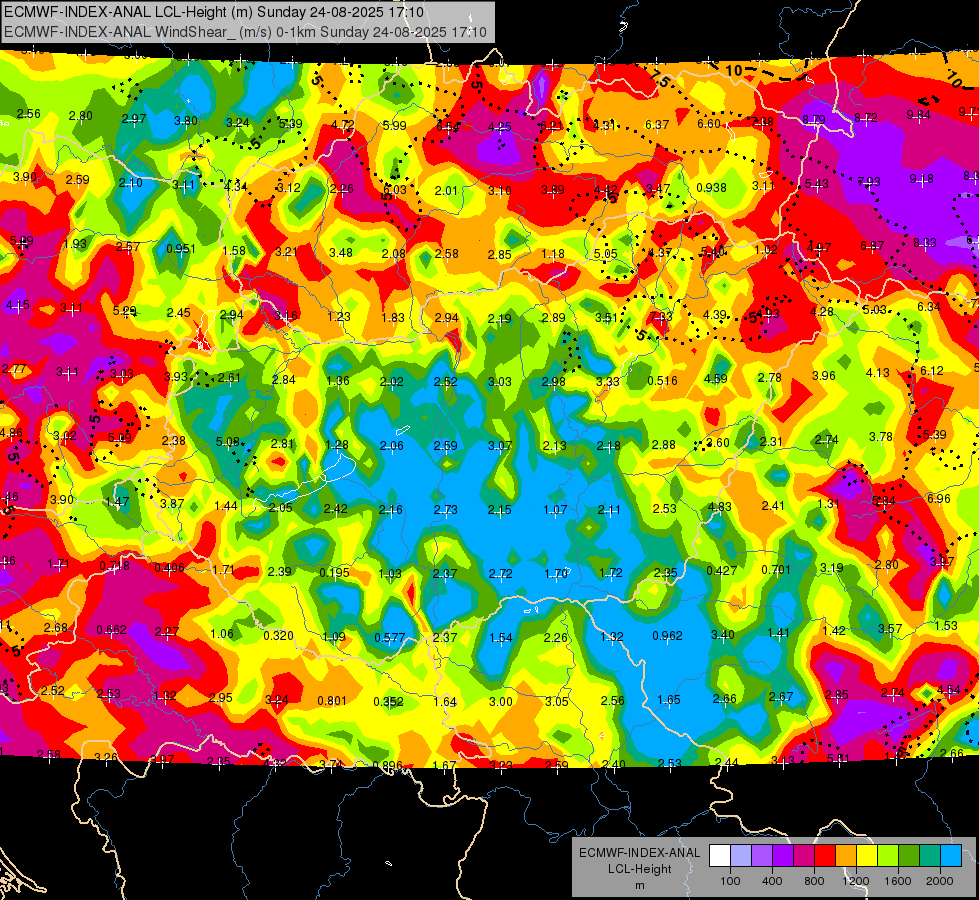Click the wind shear value 3.80
The height and width of the screenshot is (900, 979).
tap(185, 121)
